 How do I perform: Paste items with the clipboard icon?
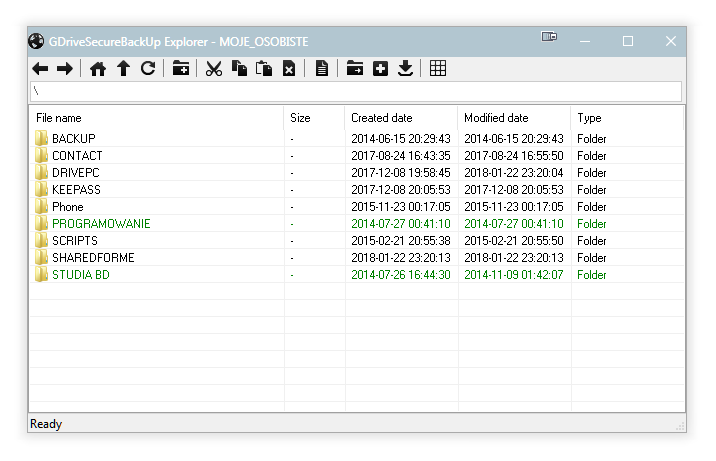(264, 68)
